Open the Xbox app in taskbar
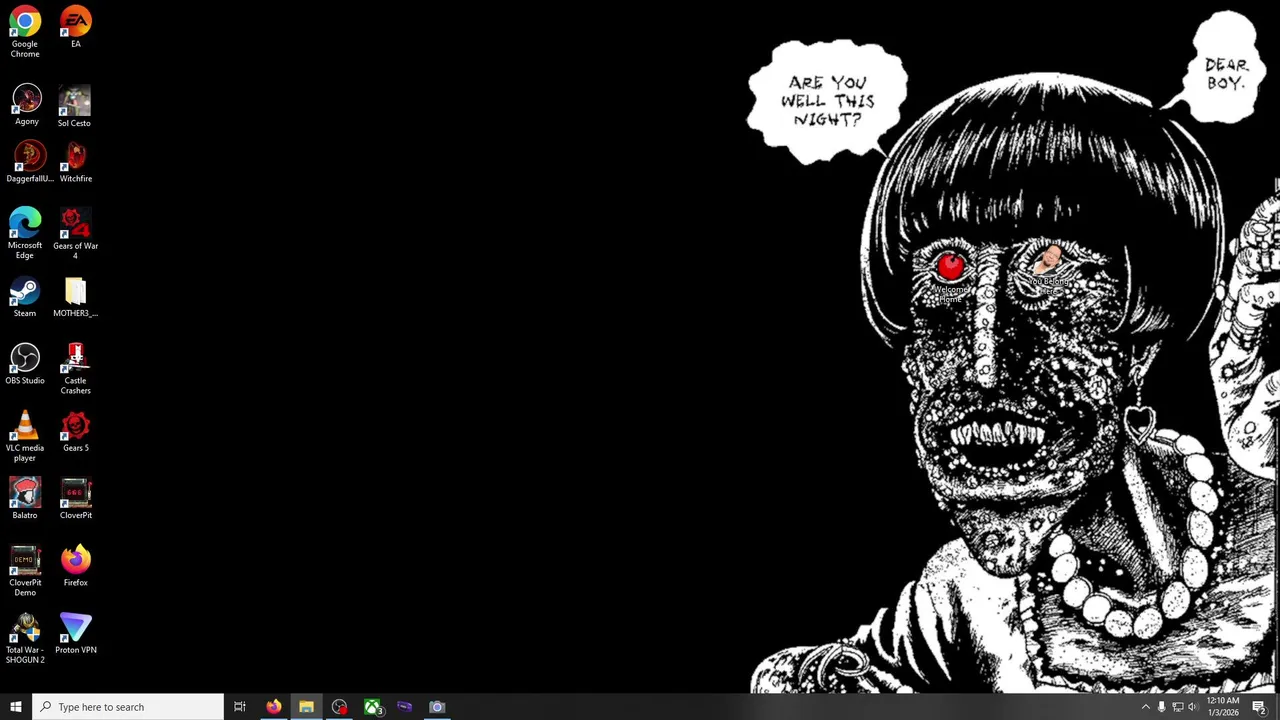Image resolution: width=1280 pixels, height=720 pixels. (372, 707)
